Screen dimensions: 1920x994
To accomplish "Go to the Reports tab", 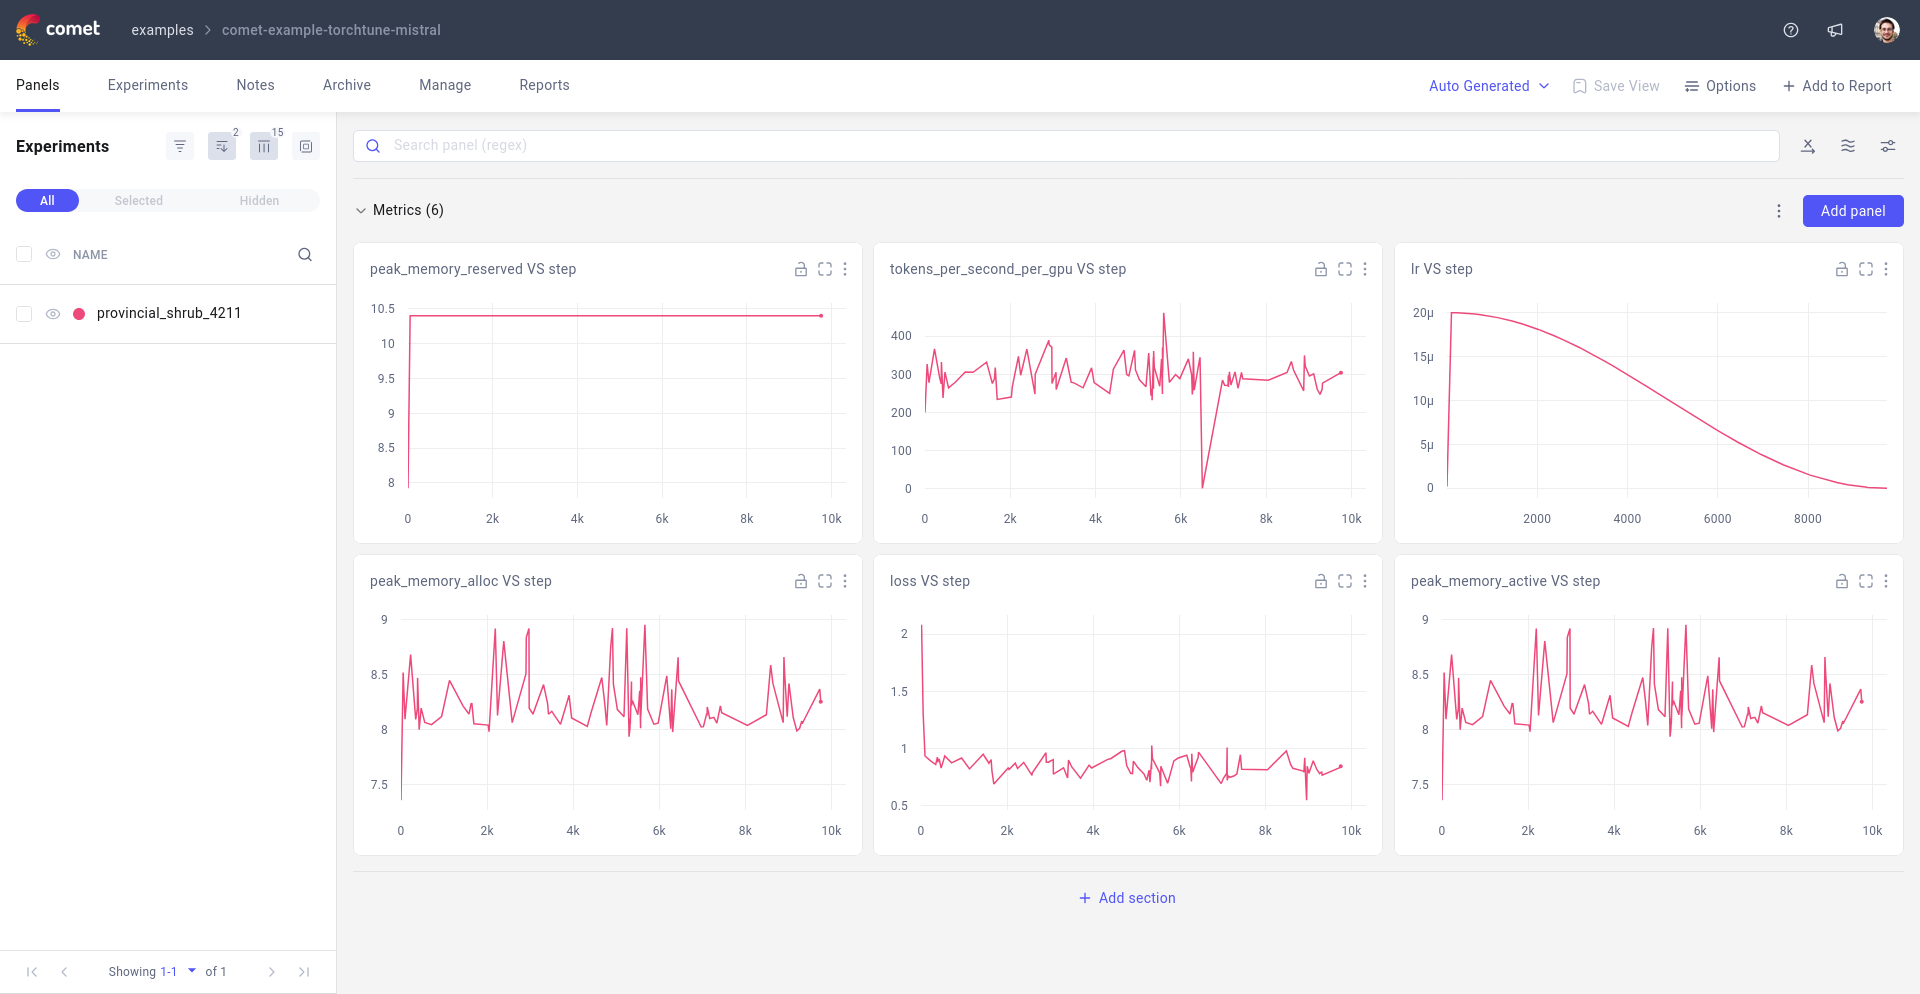I will (x=544, y=85).
